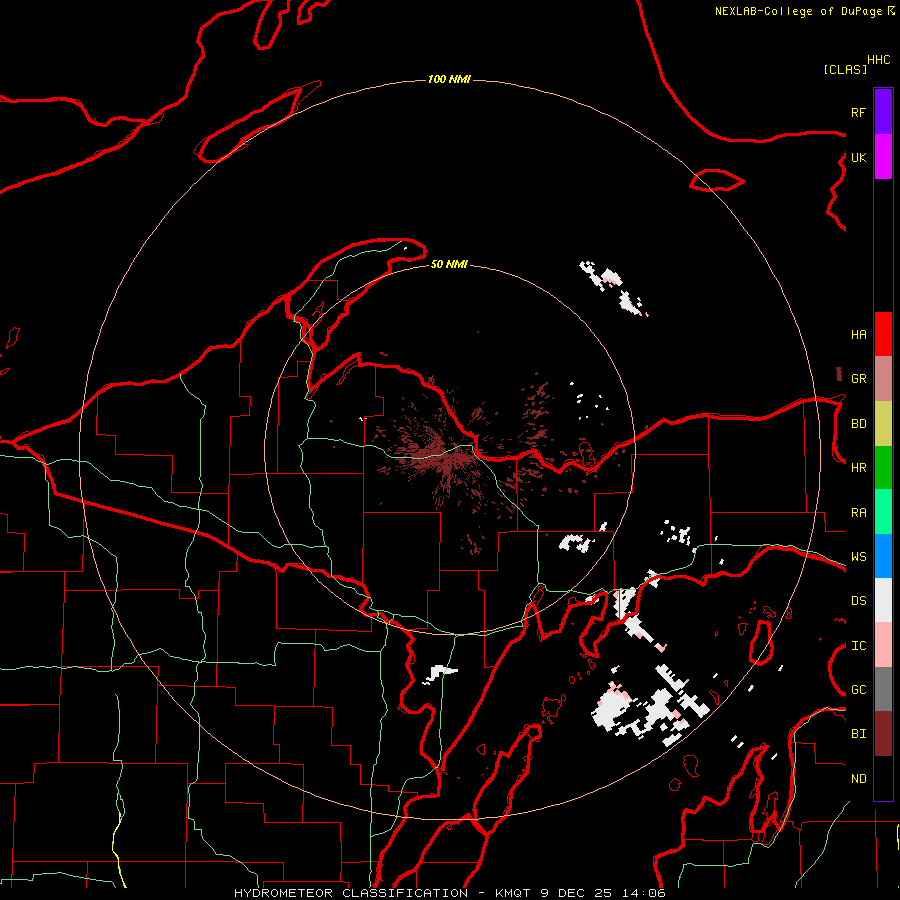Click the GR legend label
Image resolution: width=900 pixels, height=900 pixels.
coord(858,379)
